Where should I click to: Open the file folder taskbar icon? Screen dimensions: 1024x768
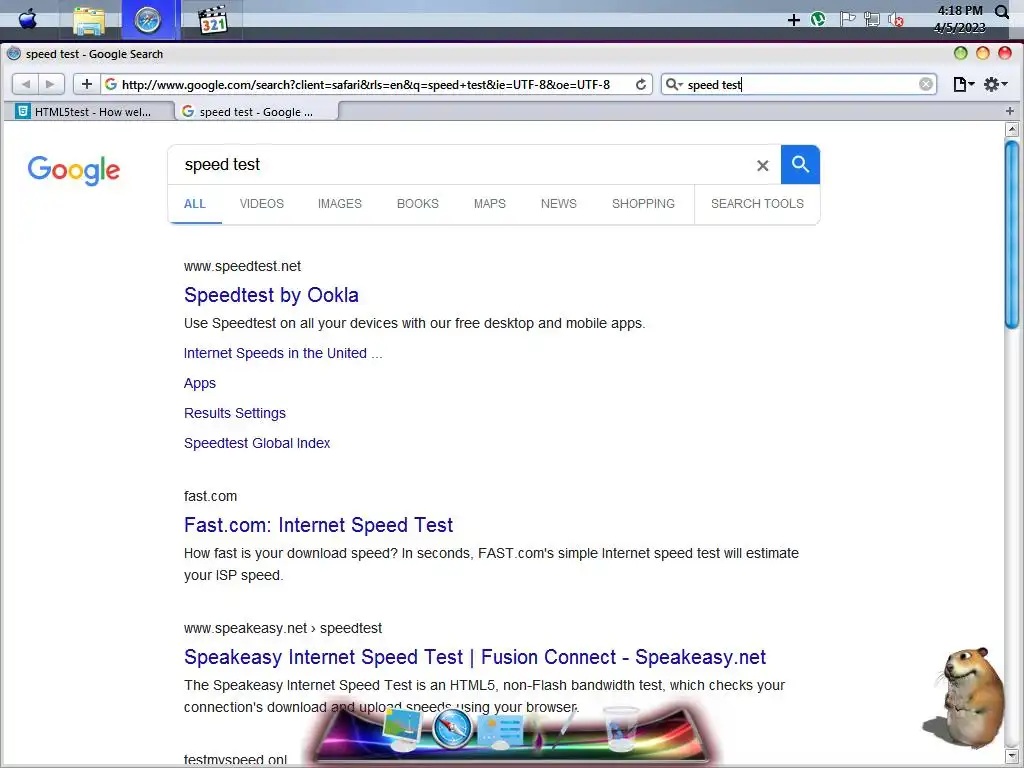click(x=89, y=20)
